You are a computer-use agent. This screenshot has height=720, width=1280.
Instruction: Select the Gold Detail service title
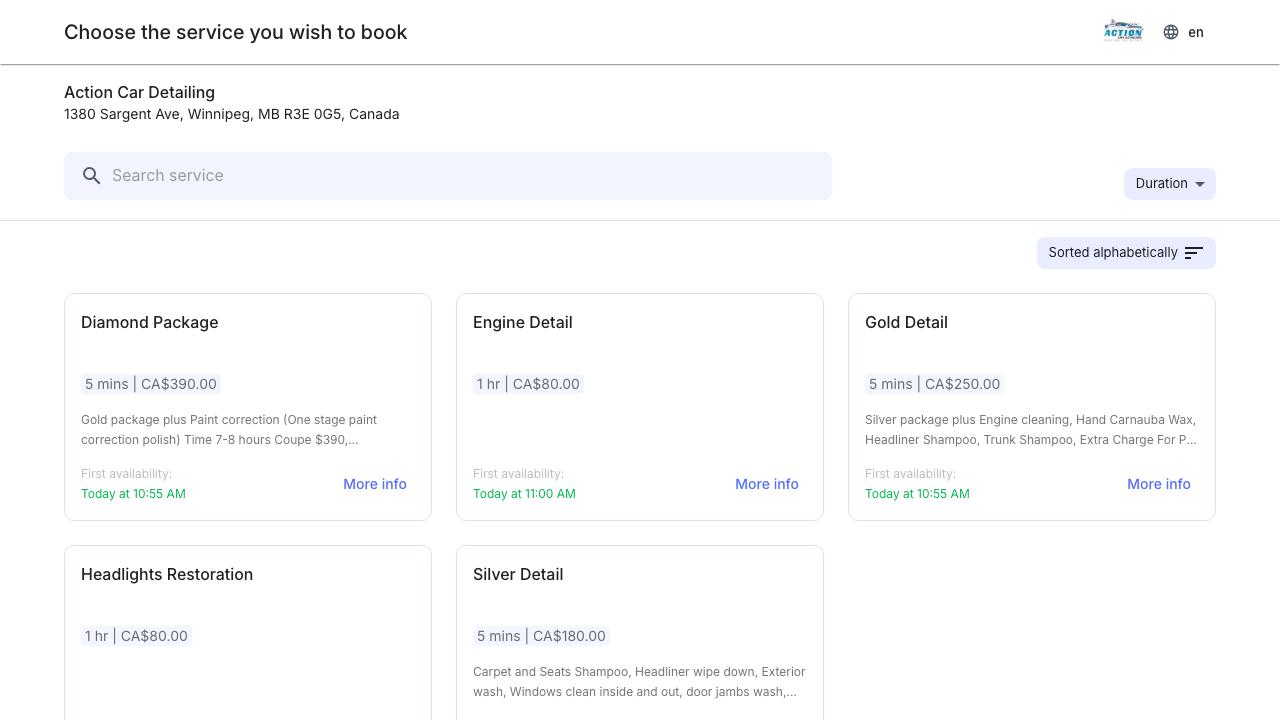click(906, 322)
